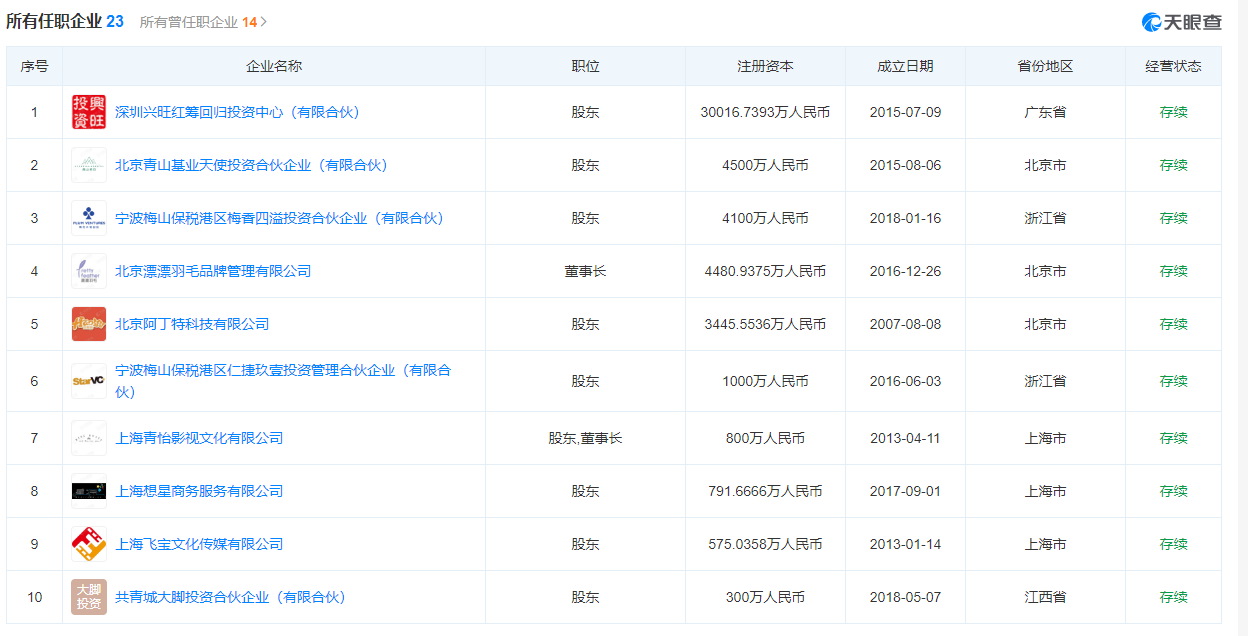Switch to 所有曾任职企业 14 tab
The width and height of the screenshot is (1248, 636).
[198, 22]
